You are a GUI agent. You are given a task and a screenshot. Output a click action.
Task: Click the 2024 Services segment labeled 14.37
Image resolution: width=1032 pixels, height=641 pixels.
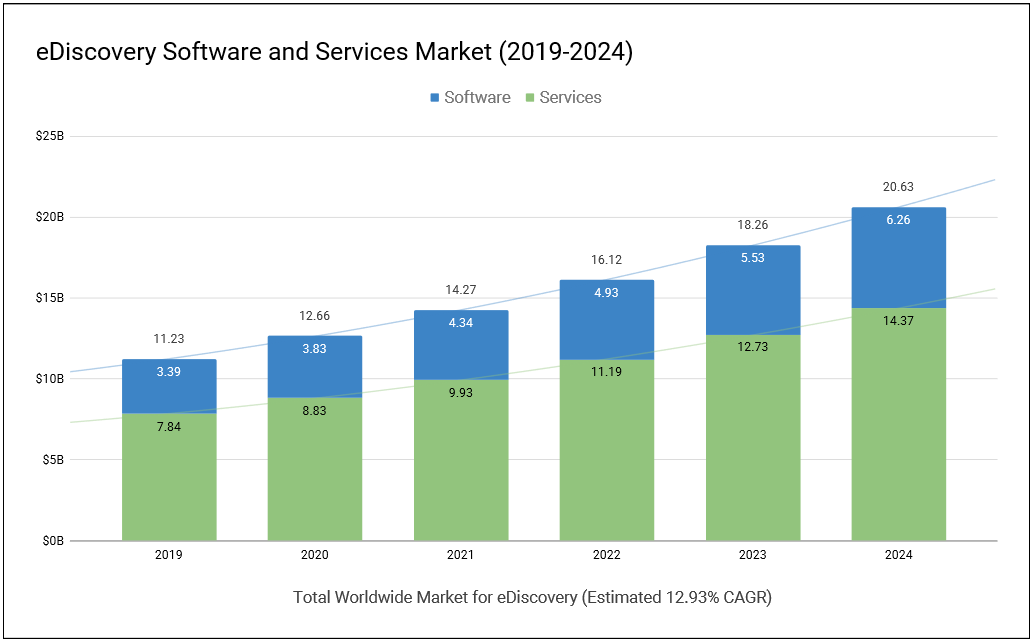point(898,424)
